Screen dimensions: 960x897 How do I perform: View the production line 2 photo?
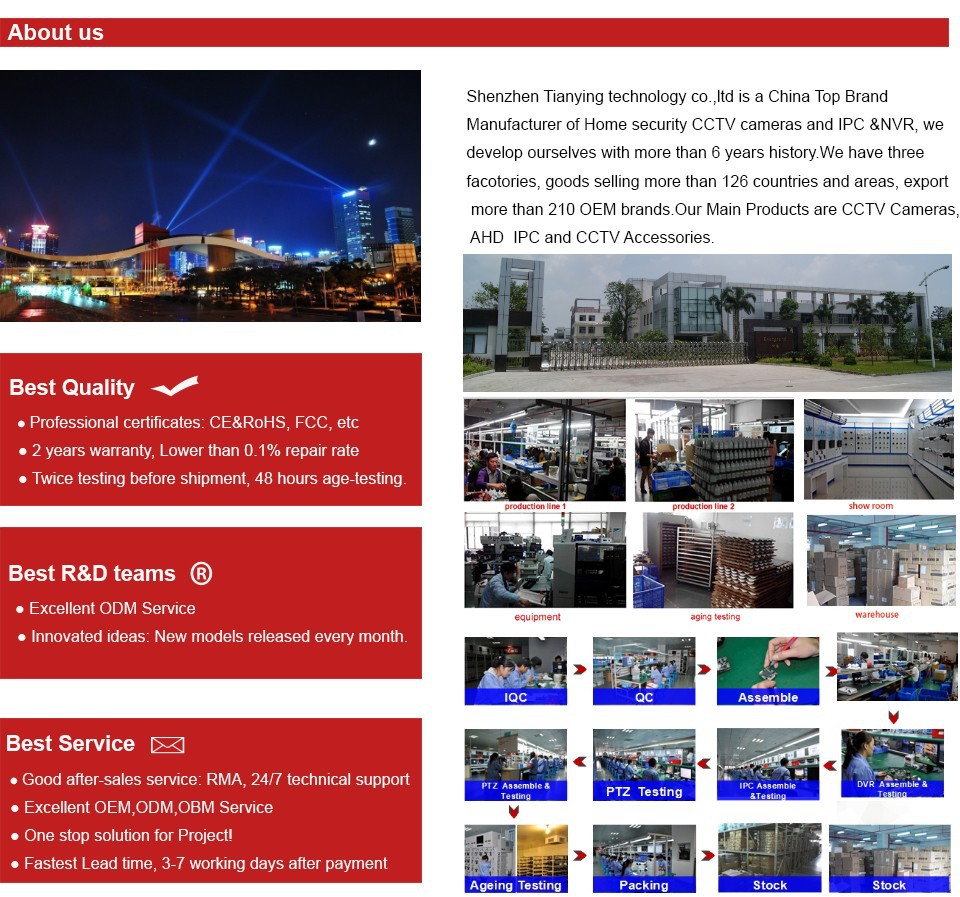point(713,449)
